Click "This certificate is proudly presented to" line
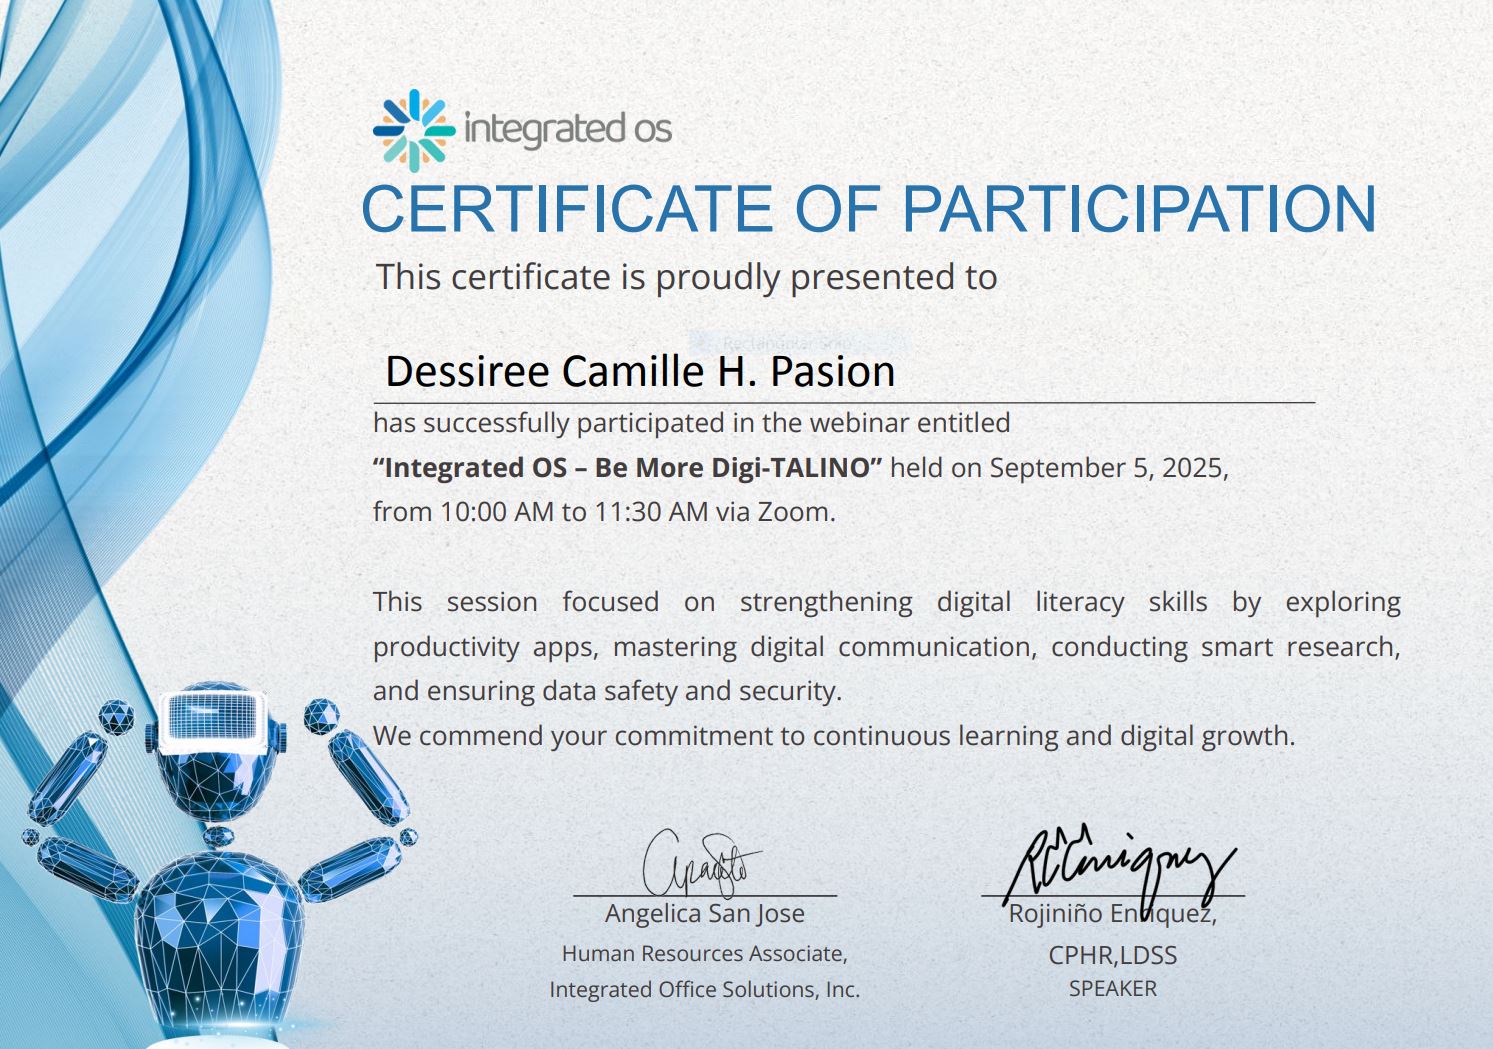Screen dimensions: 1493x1049 pos(686,277)
